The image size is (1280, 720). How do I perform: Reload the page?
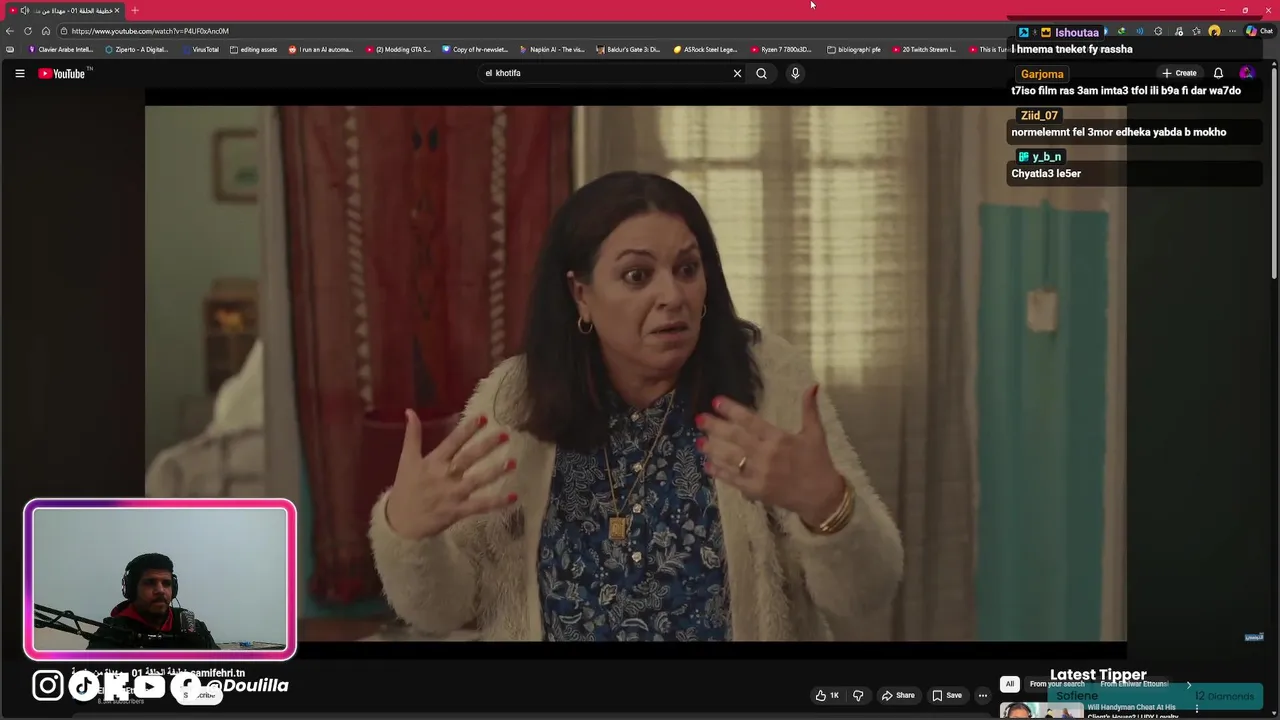(x=28, y=31)
